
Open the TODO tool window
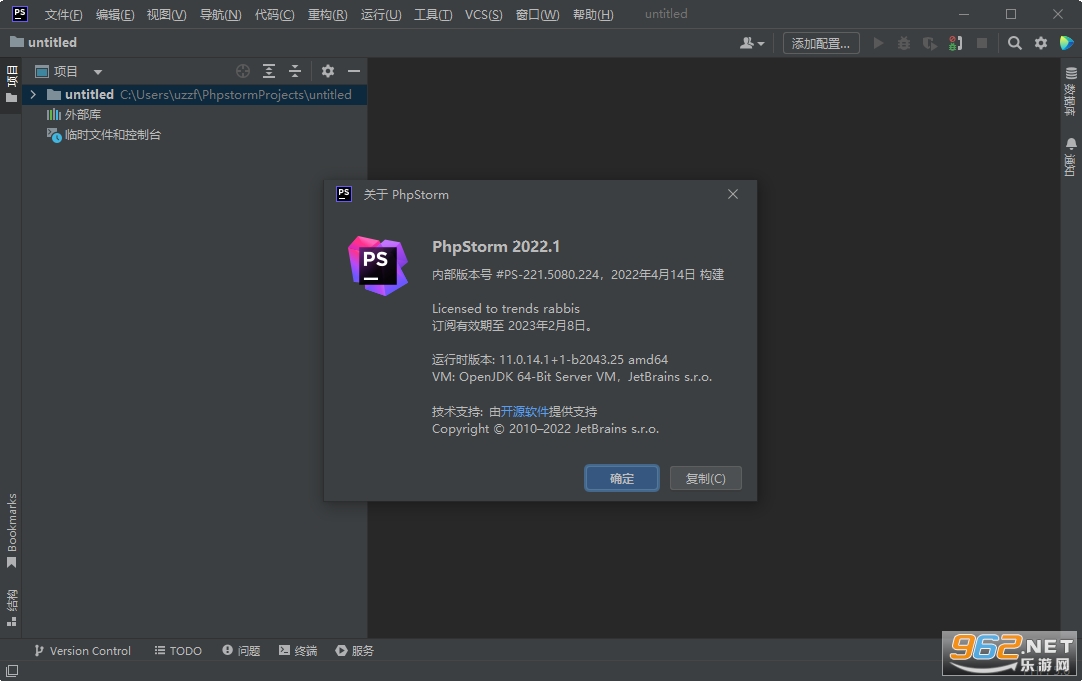(x=178, y=651)
